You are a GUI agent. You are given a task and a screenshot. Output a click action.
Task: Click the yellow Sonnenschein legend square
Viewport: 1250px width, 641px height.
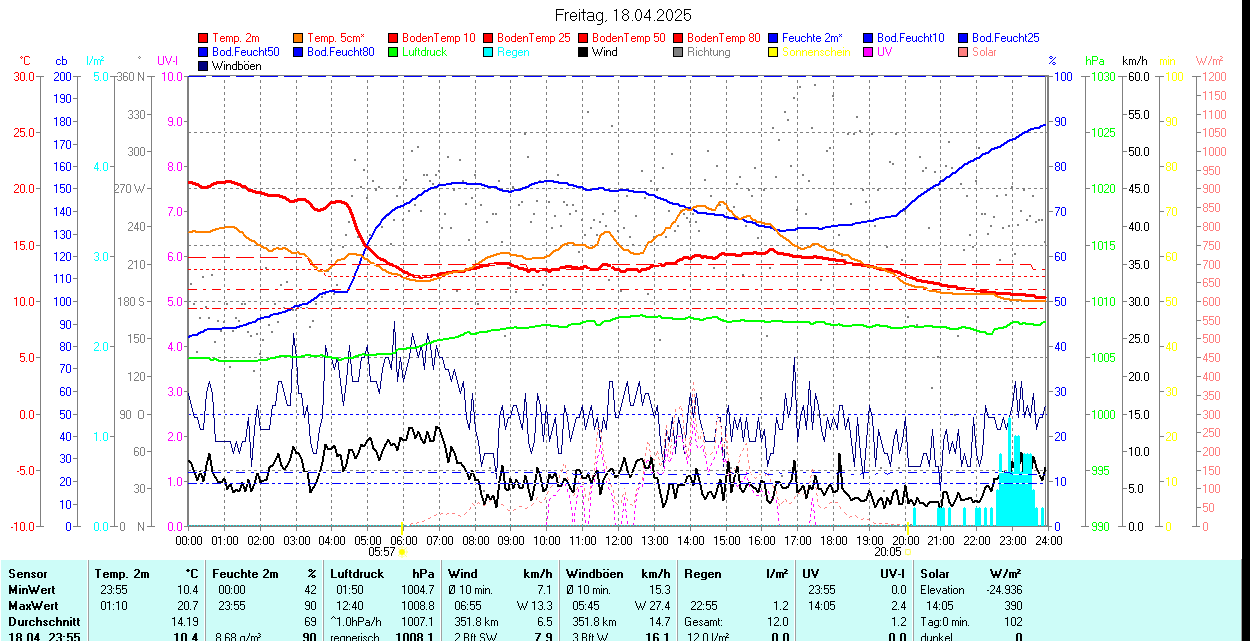pos(774,52)
